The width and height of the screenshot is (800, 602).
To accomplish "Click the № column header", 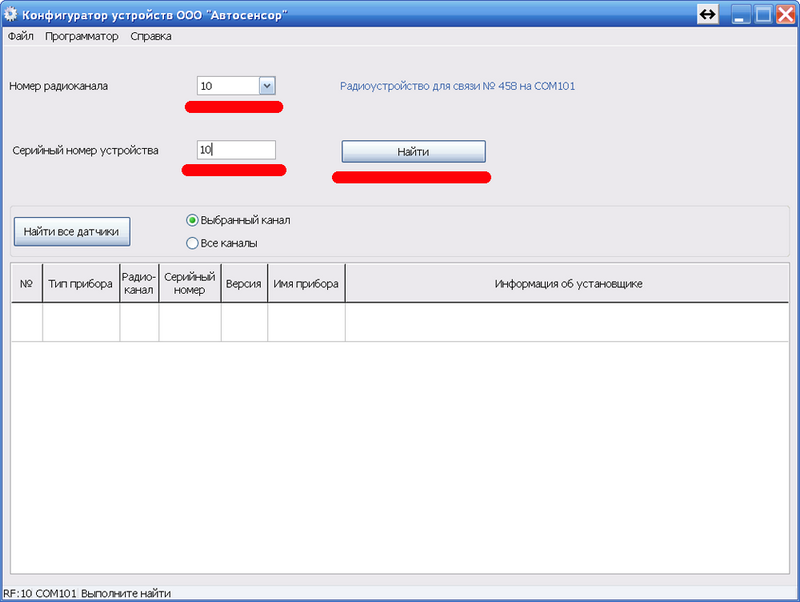I will tap(27, 283).
